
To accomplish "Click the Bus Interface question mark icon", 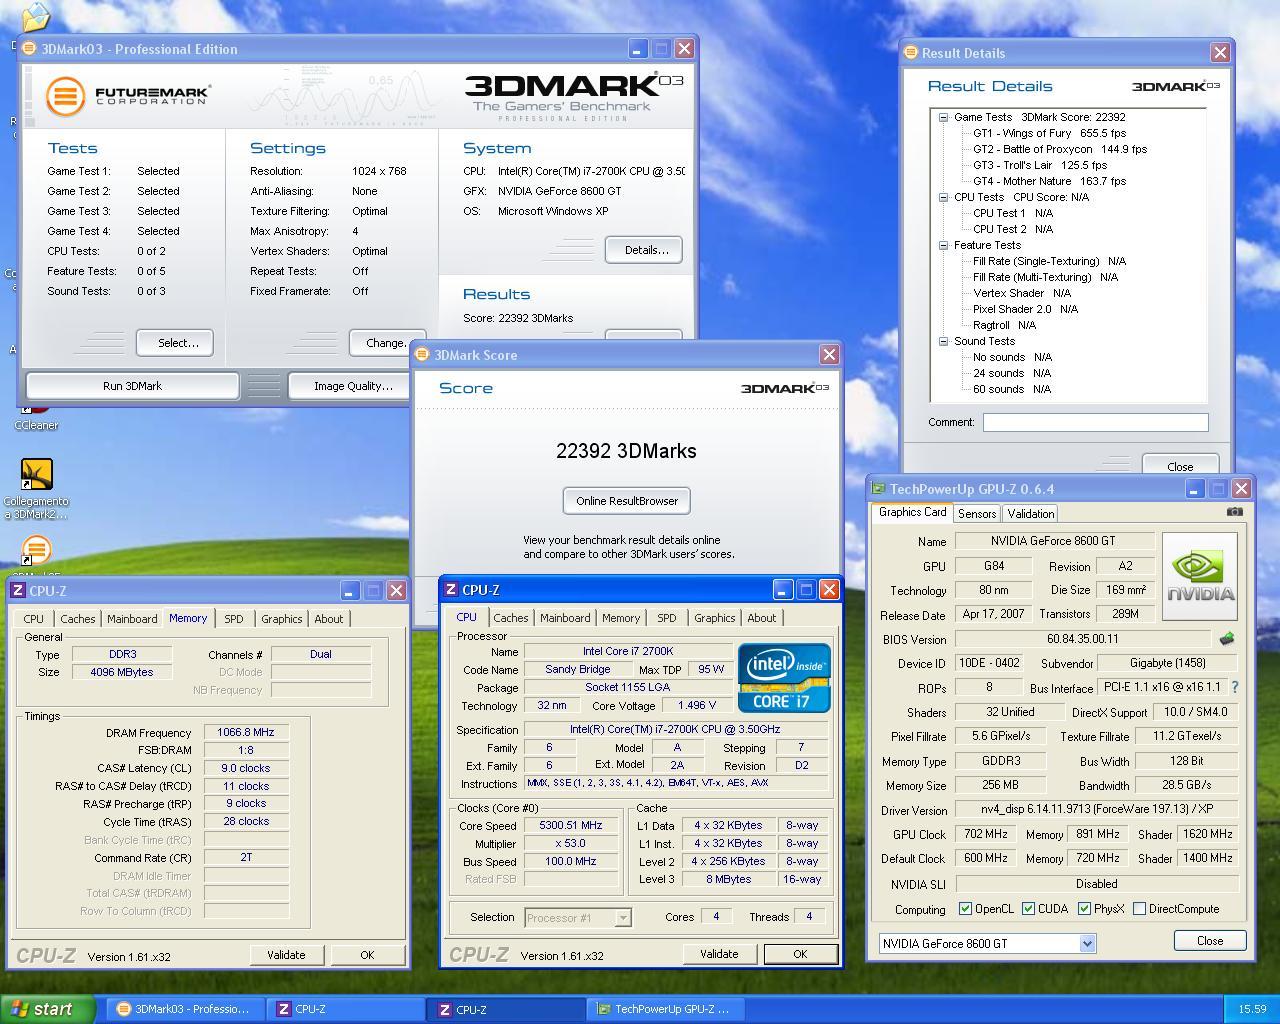I will pos(1235,687).
